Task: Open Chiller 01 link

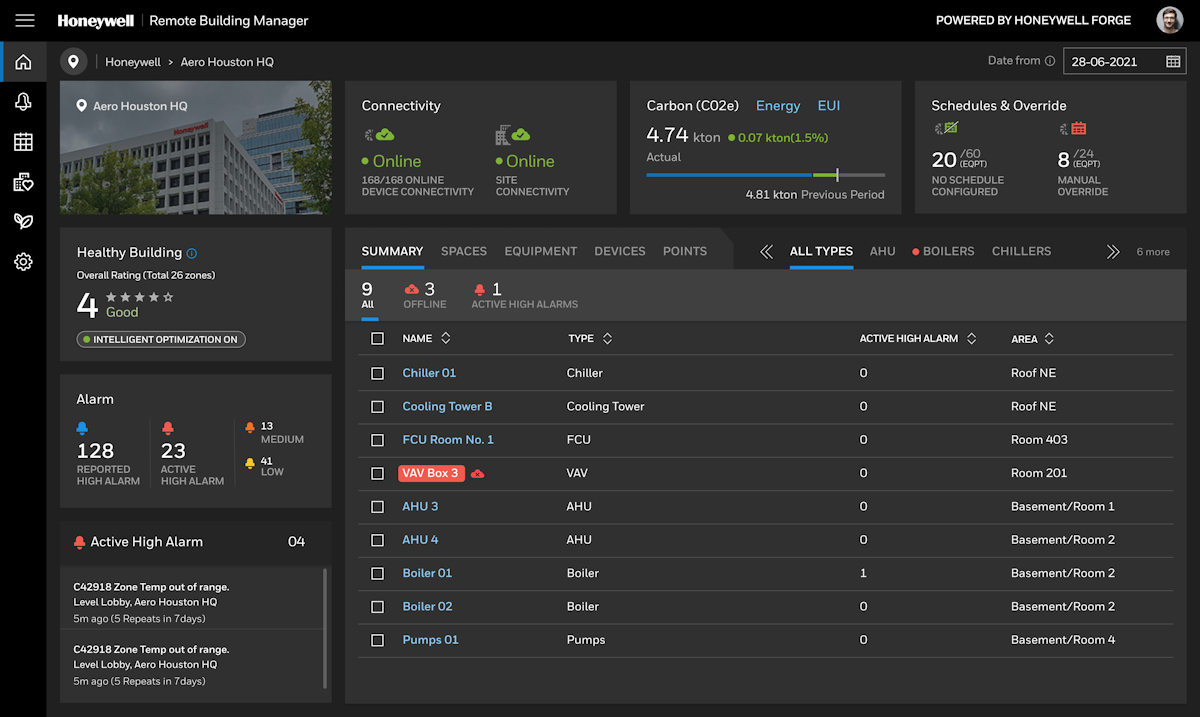Action: 429,373
